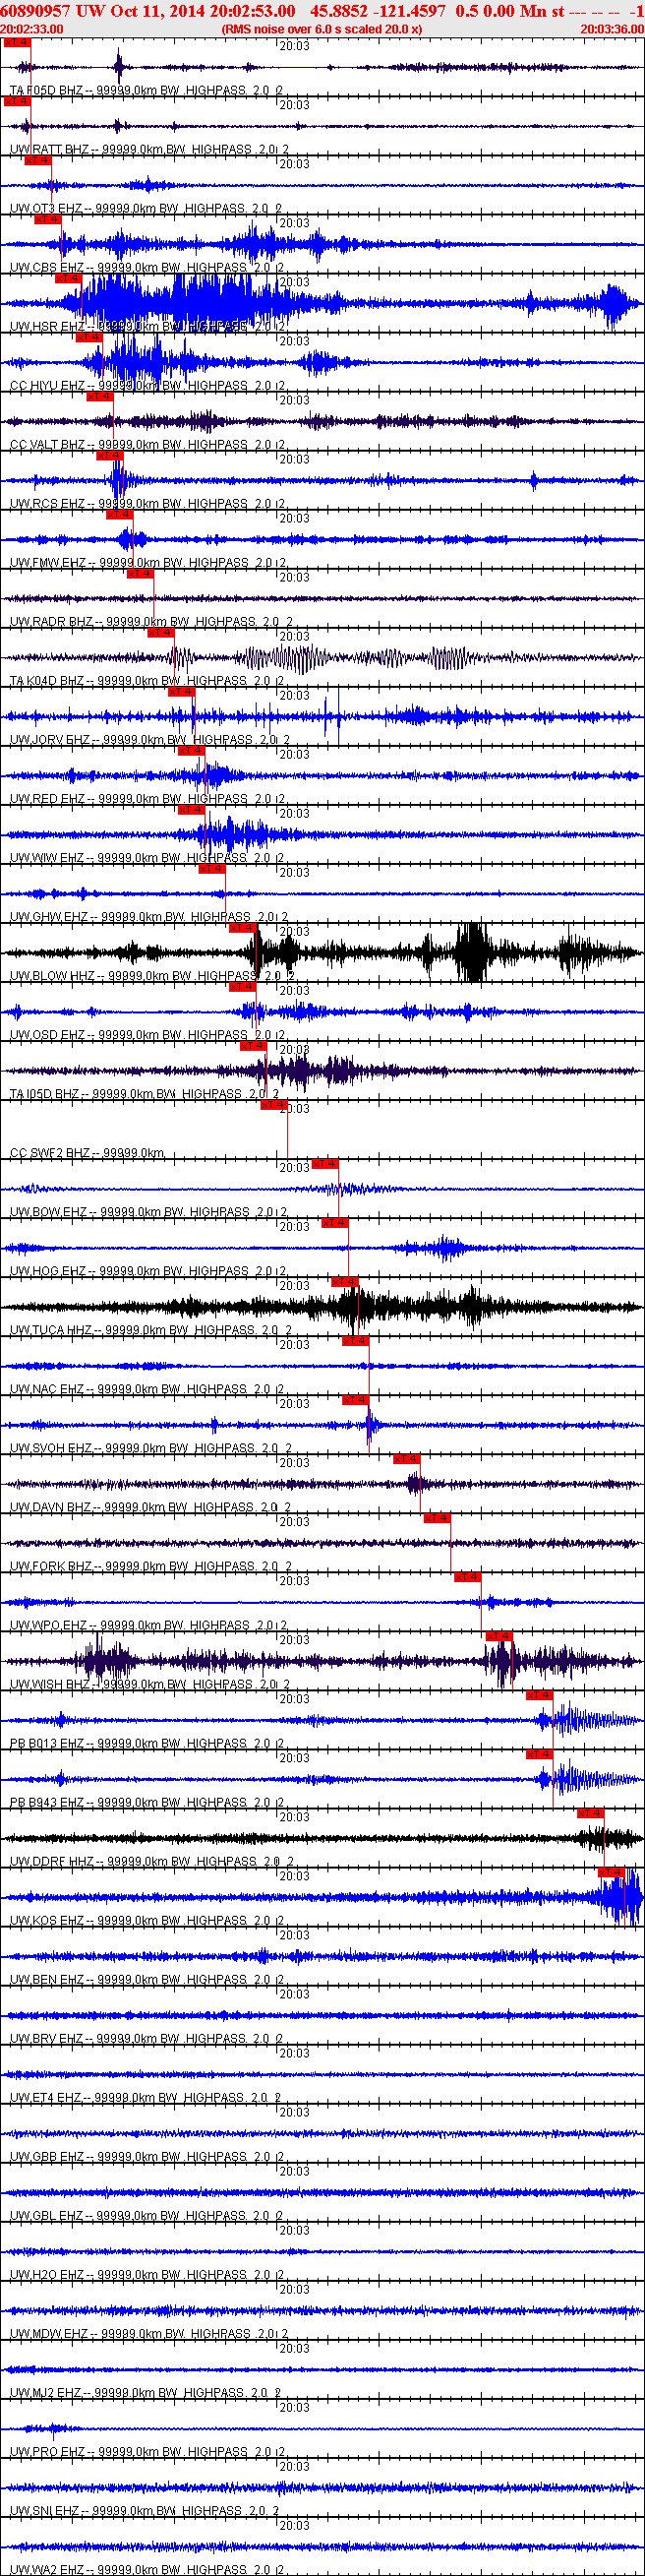Click the black UW.TUCA HHZ waveform trace

tap(322, 1306)
